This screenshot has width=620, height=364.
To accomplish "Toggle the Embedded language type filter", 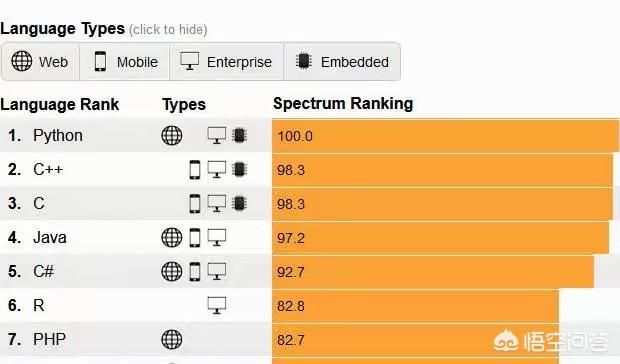I will tap(342, 62).
